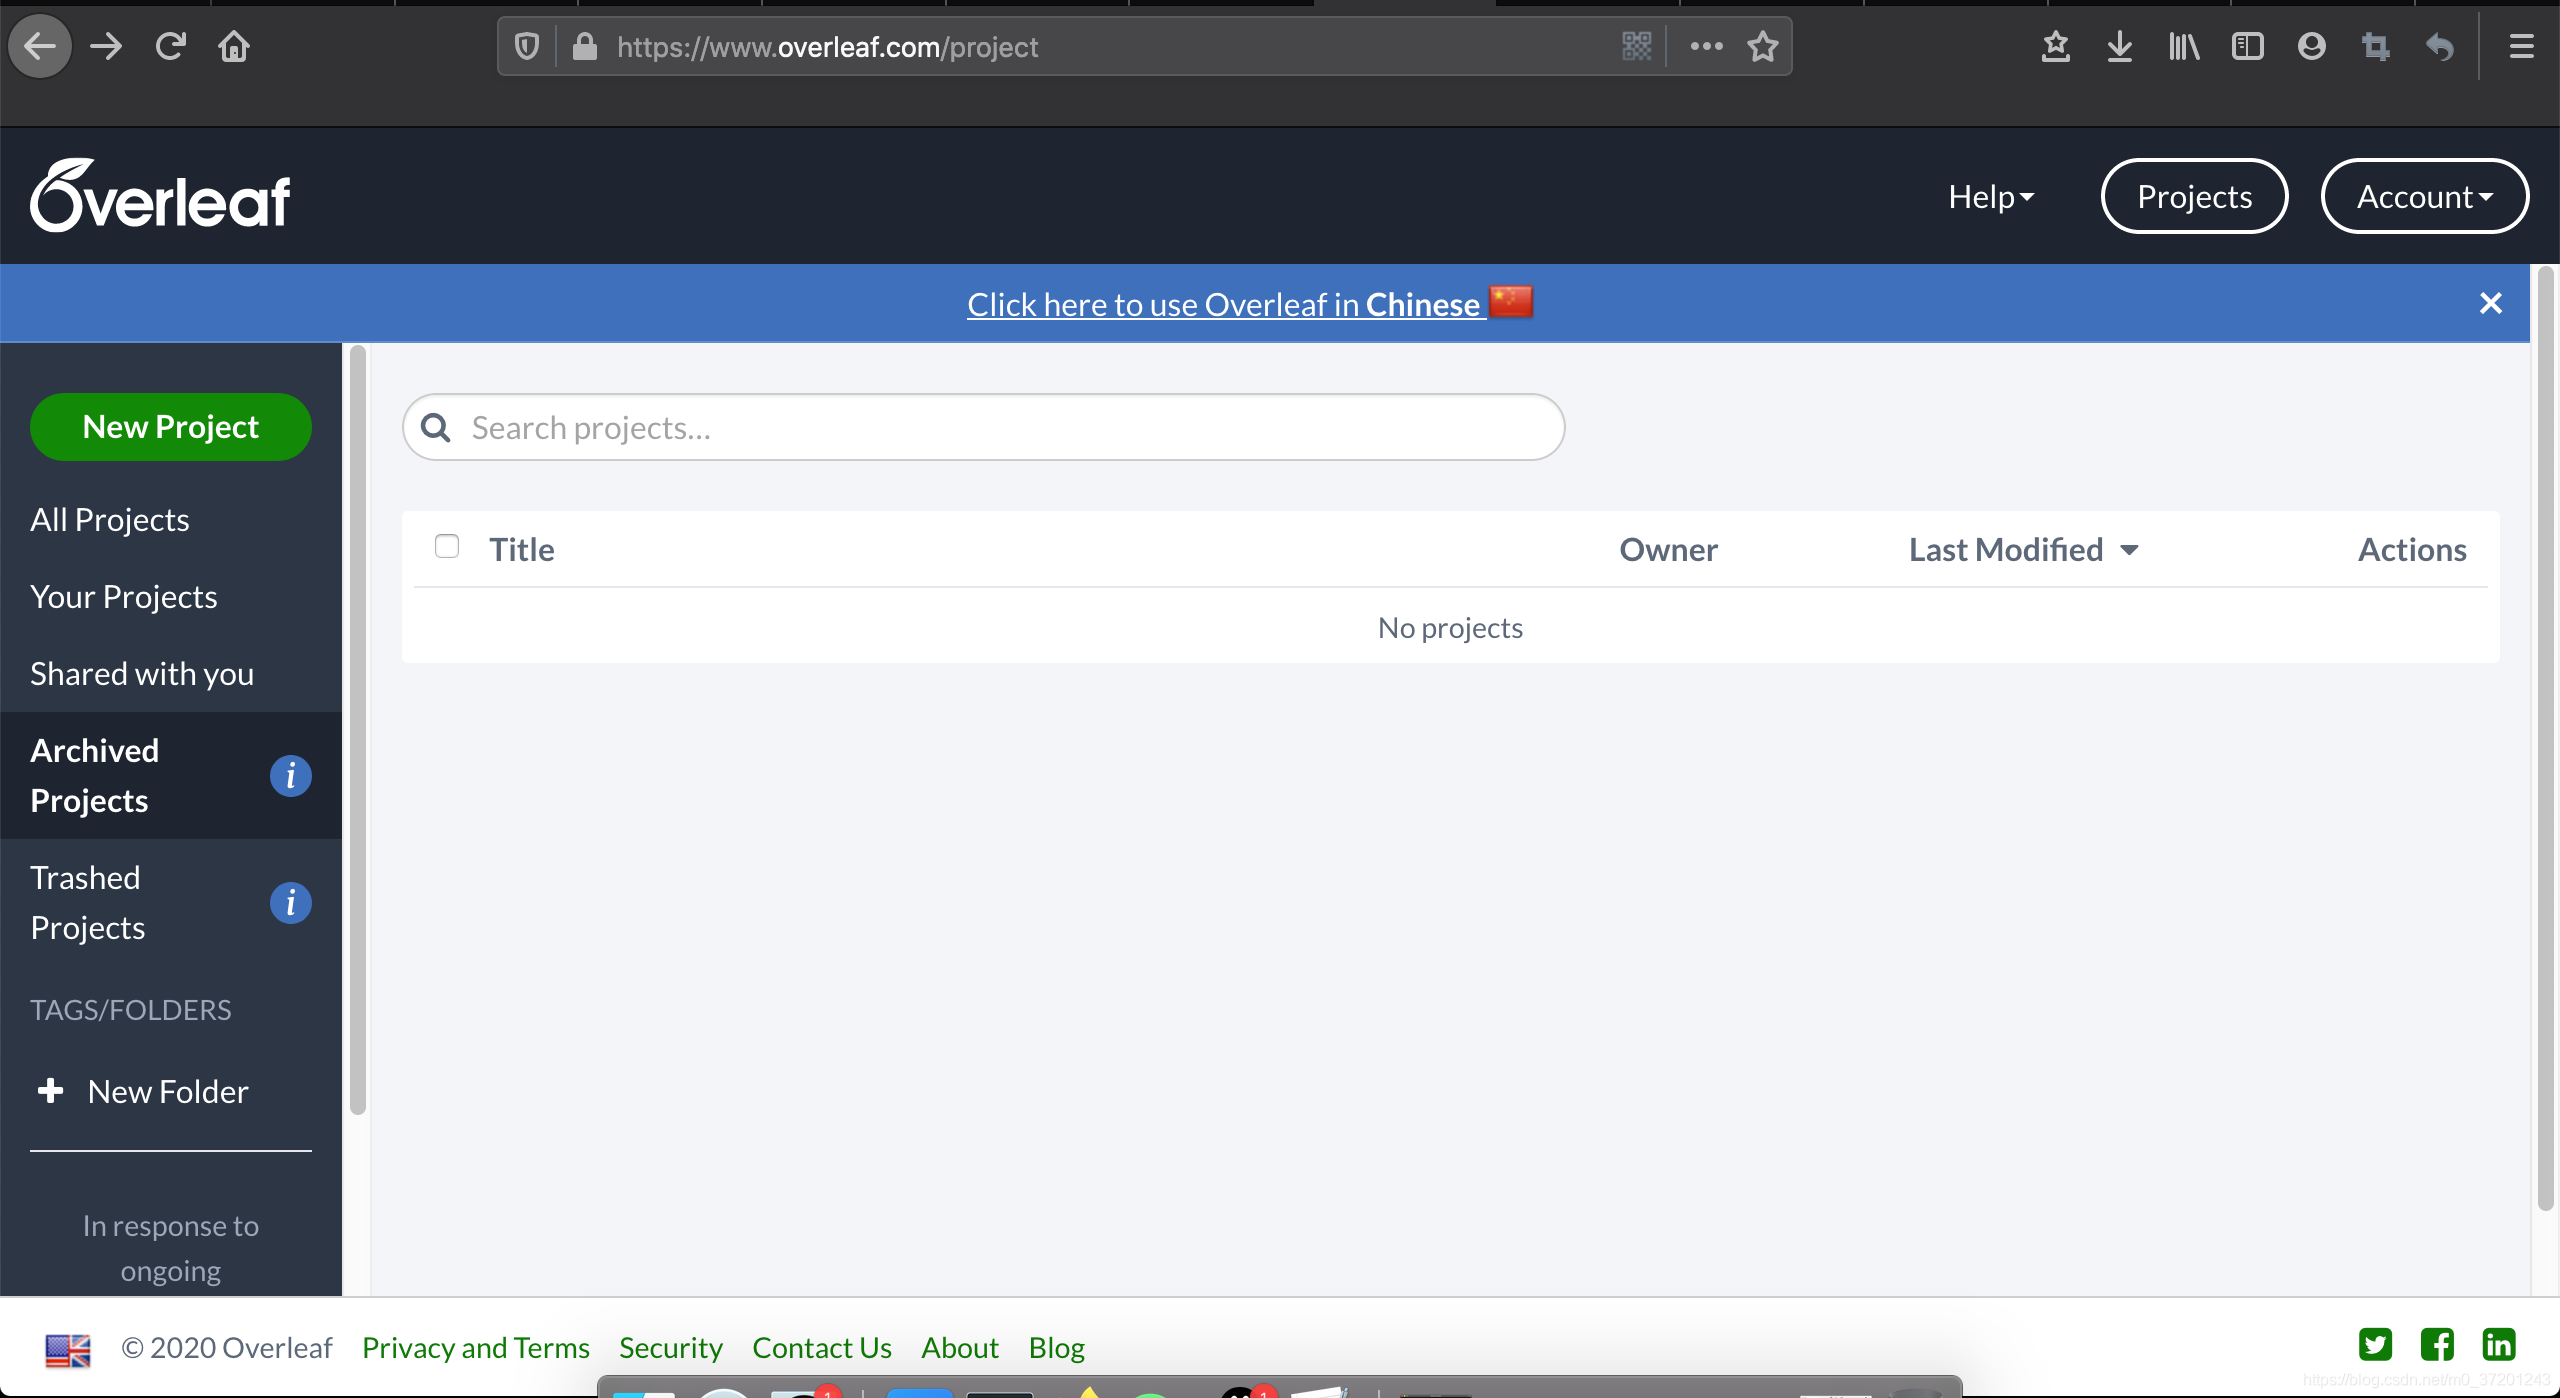Dismiss the Chinese language banner

pos(2490,303)
